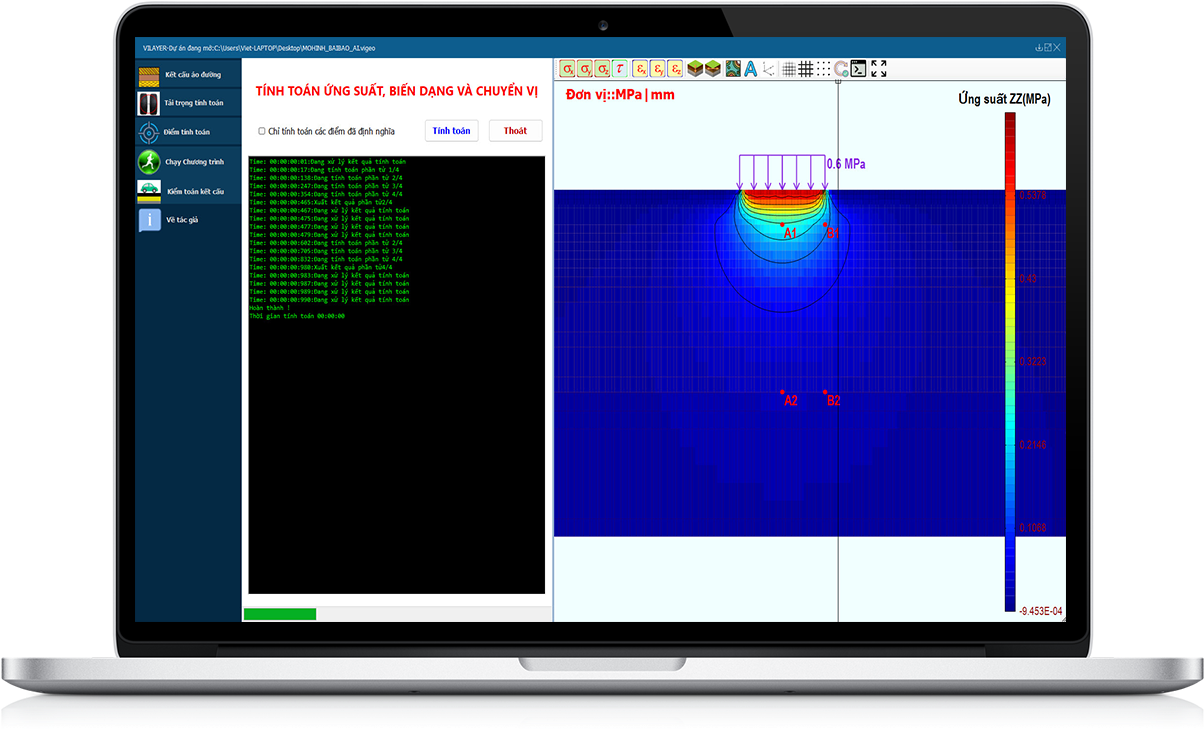
Task: Enable 'Chỉ tính toán các điểm đã định nghĩa'
Action: (x=262, y=131)
